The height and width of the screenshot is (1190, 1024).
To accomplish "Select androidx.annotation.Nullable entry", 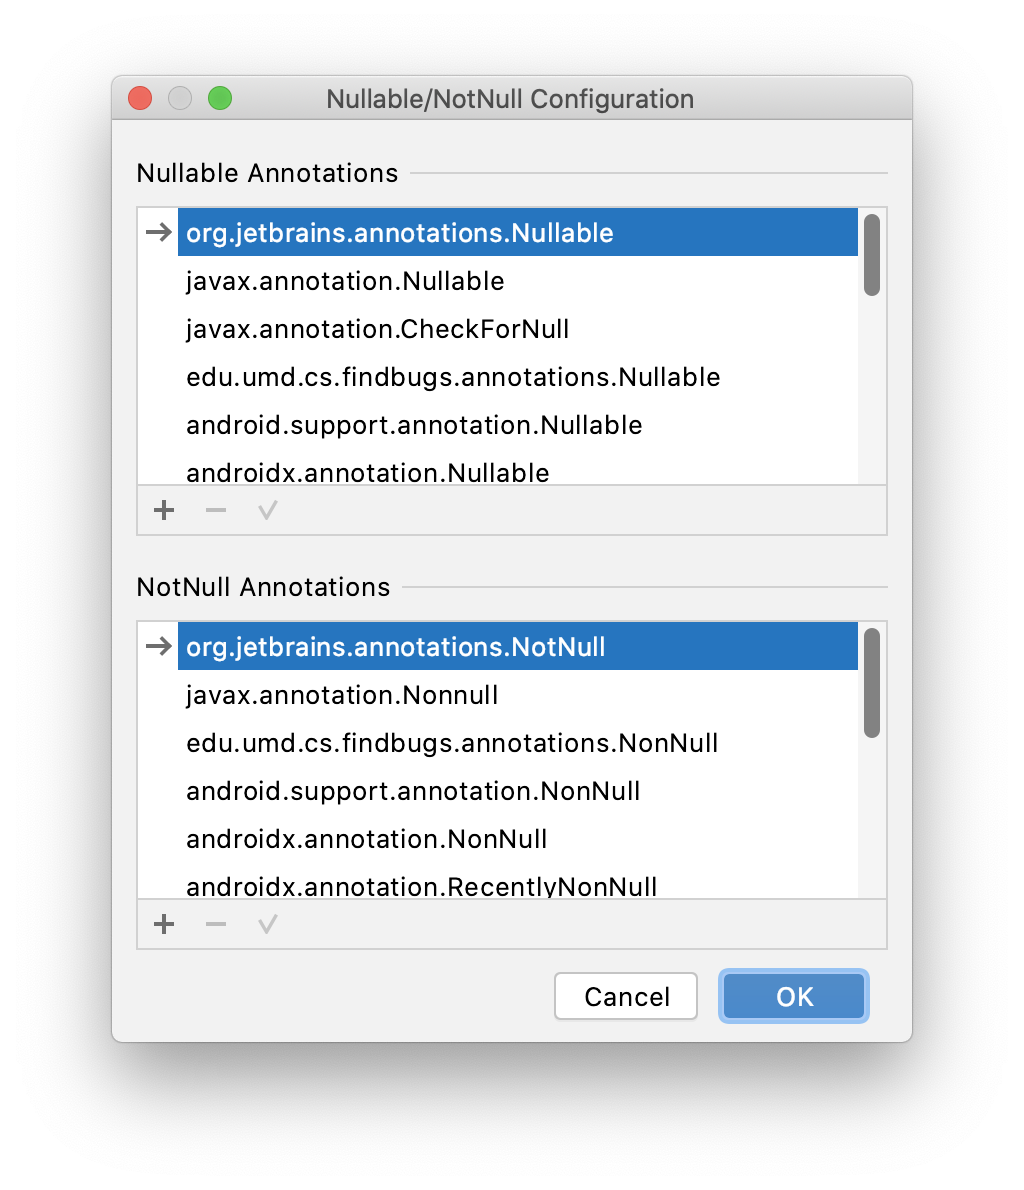I will [518, 472].
